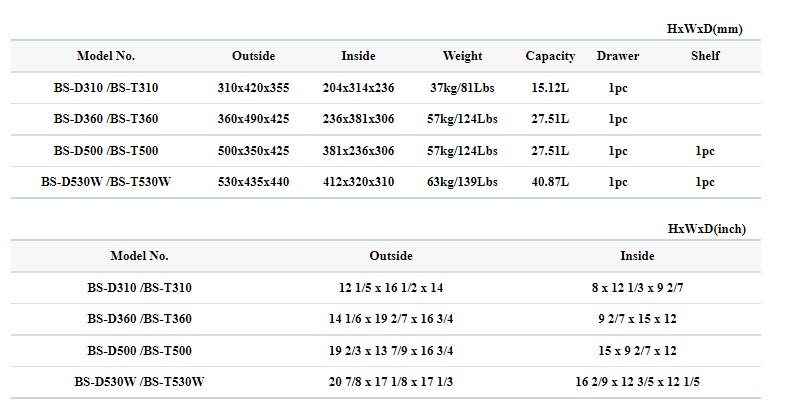Select the Shelf column header

(x=704, y=56)
